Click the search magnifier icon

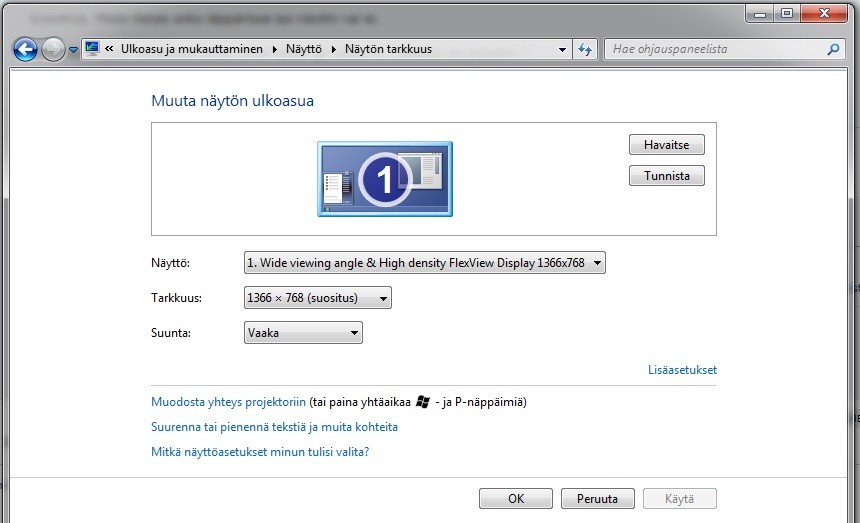point(833,49)
